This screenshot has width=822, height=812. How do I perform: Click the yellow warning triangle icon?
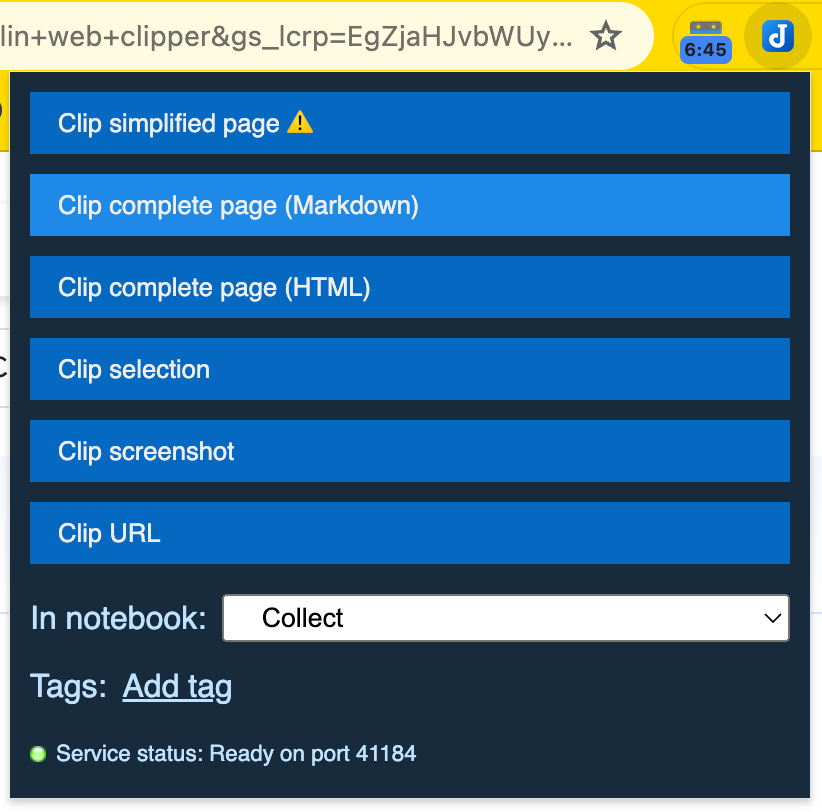click(300, 123)
